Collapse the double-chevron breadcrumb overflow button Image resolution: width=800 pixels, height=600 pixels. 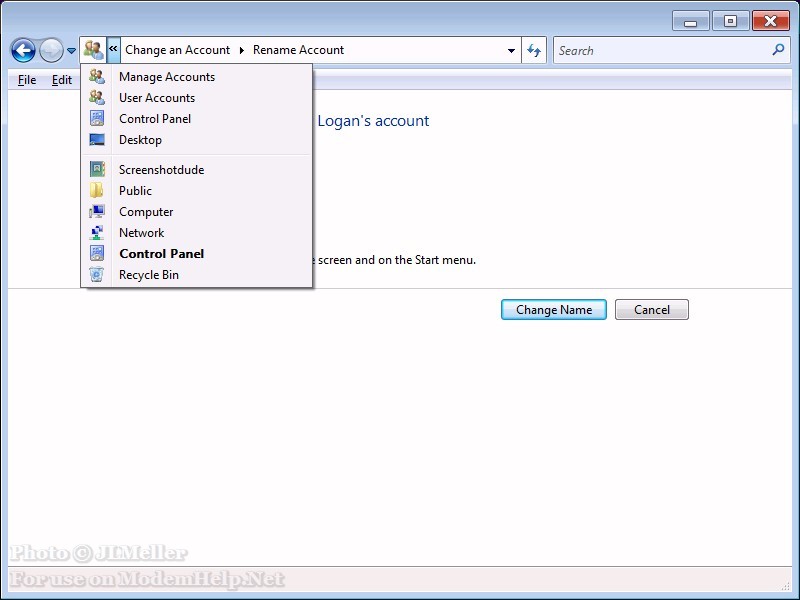113,49
